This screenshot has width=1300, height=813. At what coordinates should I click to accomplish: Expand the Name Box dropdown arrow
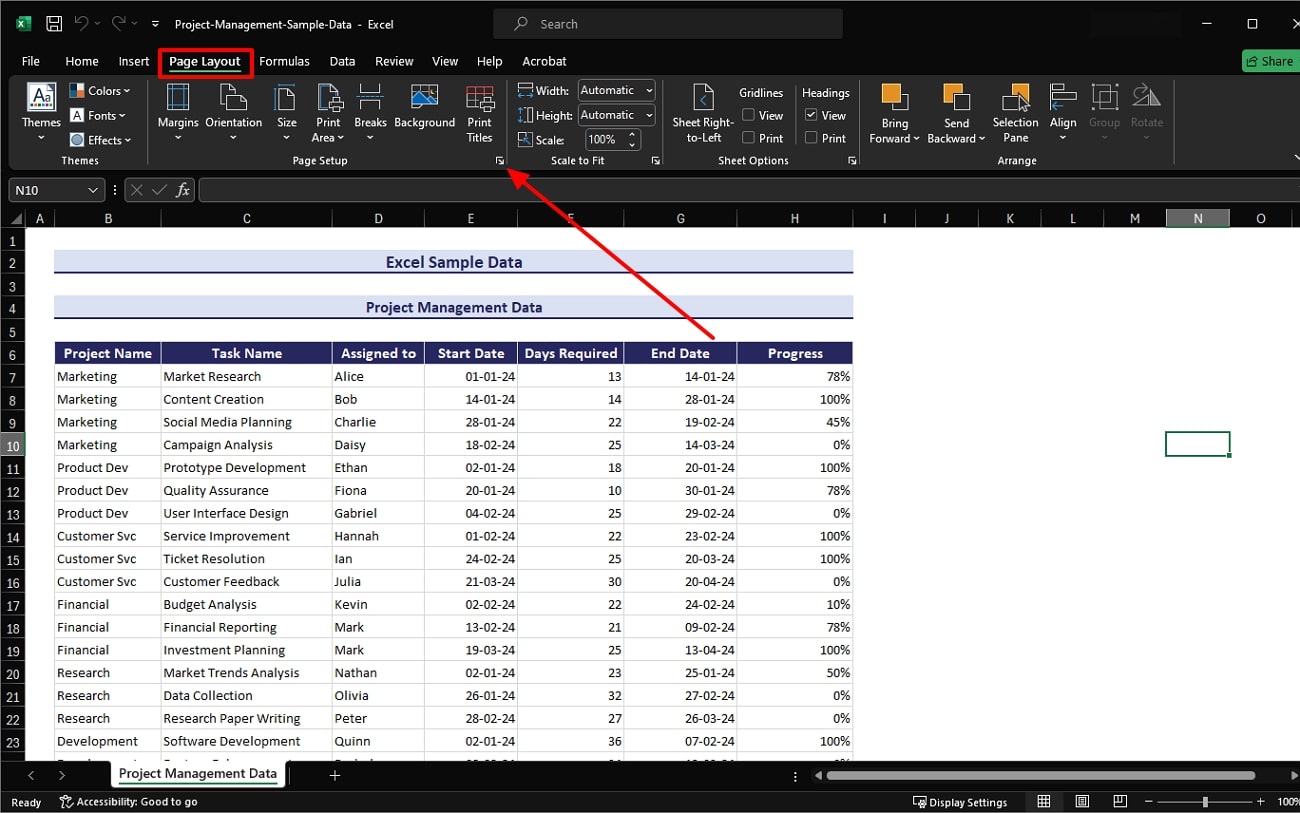94,190
